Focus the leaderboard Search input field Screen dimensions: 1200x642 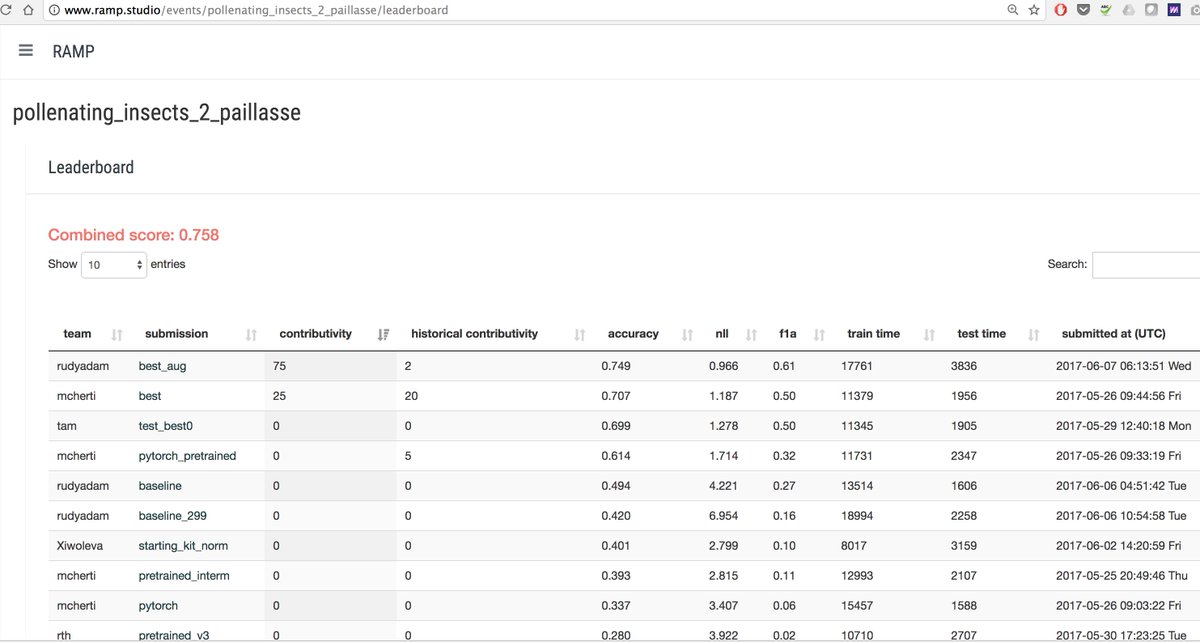(1146, 265)
